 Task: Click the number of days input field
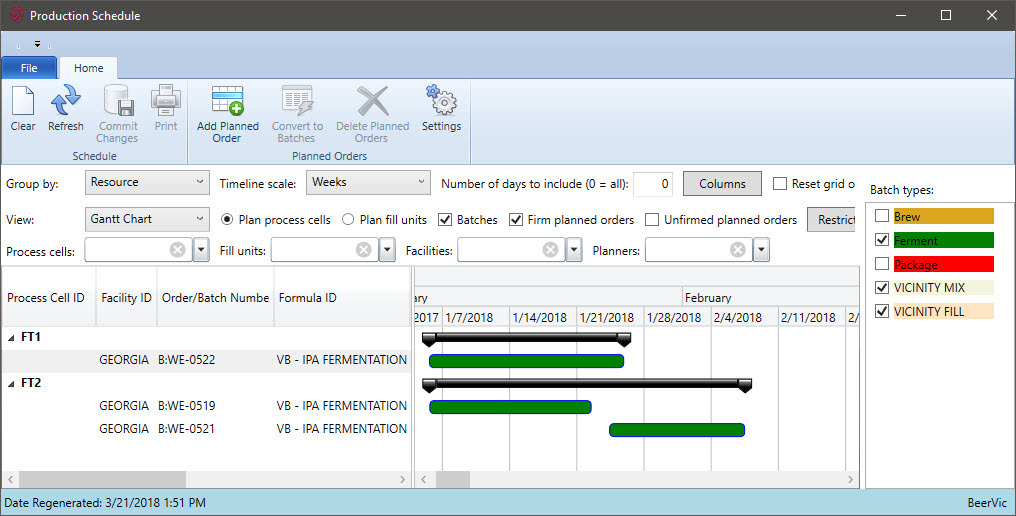pyautogui.click(x=652, y=183)
